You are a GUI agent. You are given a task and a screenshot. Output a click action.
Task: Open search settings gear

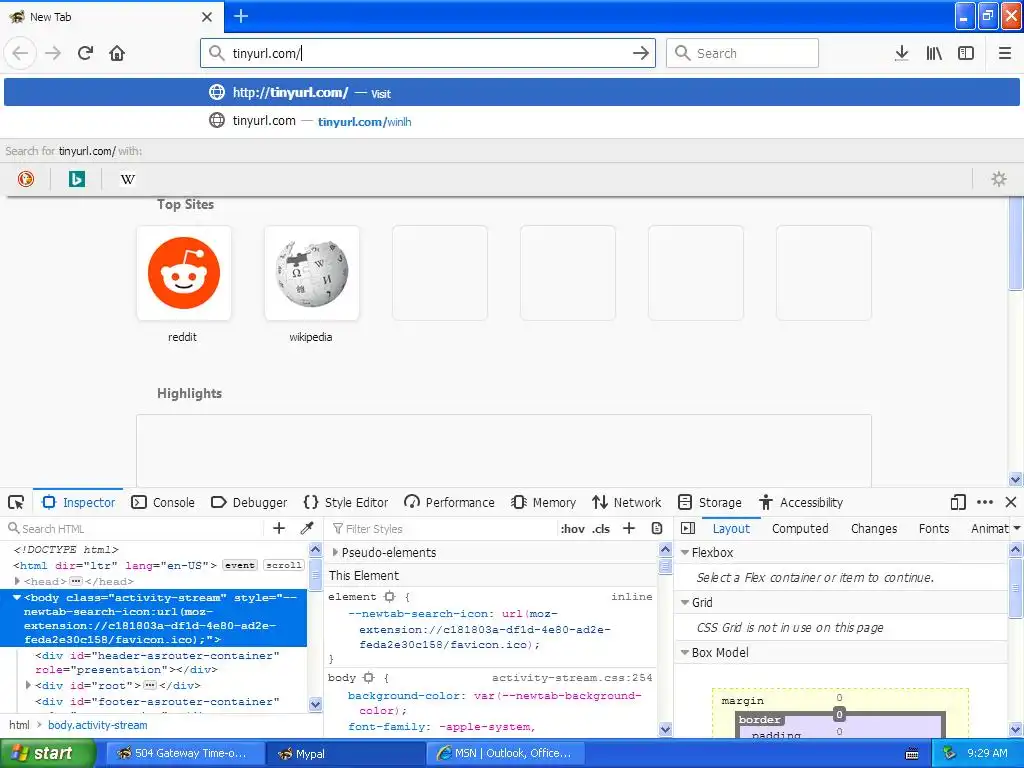[x=999, y=179]
